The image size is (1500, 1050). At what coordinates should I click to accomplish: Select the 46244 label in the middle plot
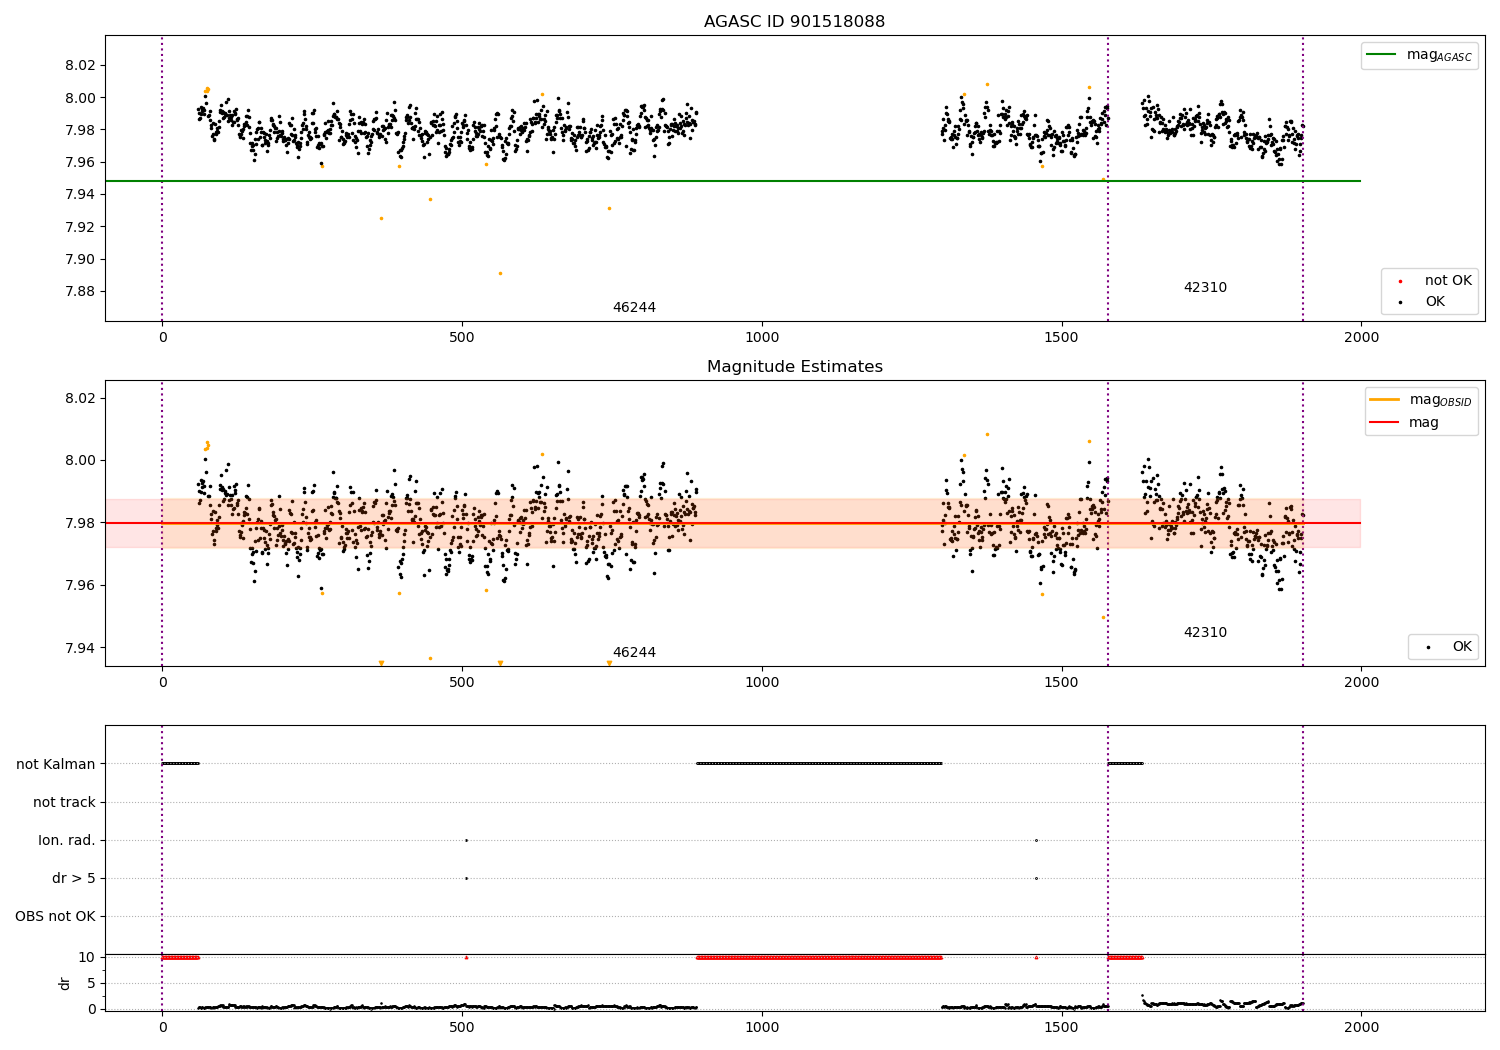[634, 653]
